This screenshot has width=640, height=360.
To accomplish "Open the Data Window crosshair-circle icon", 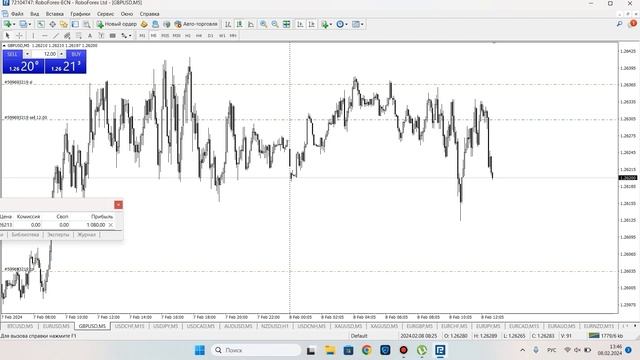I will coord(53,24).
